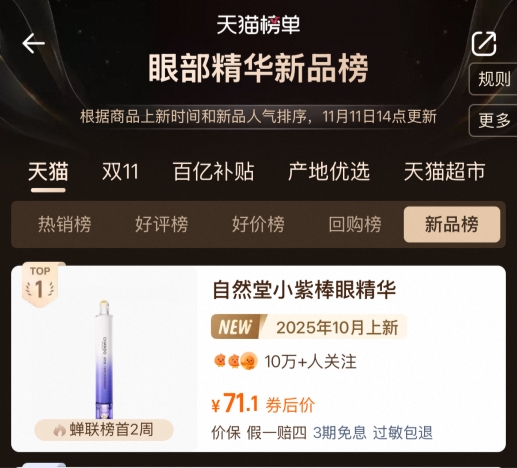This screenshot has width=517, height=468.
Task: Tap the flame icon beside 蝉联榜首2周
Action: [60, 430]
